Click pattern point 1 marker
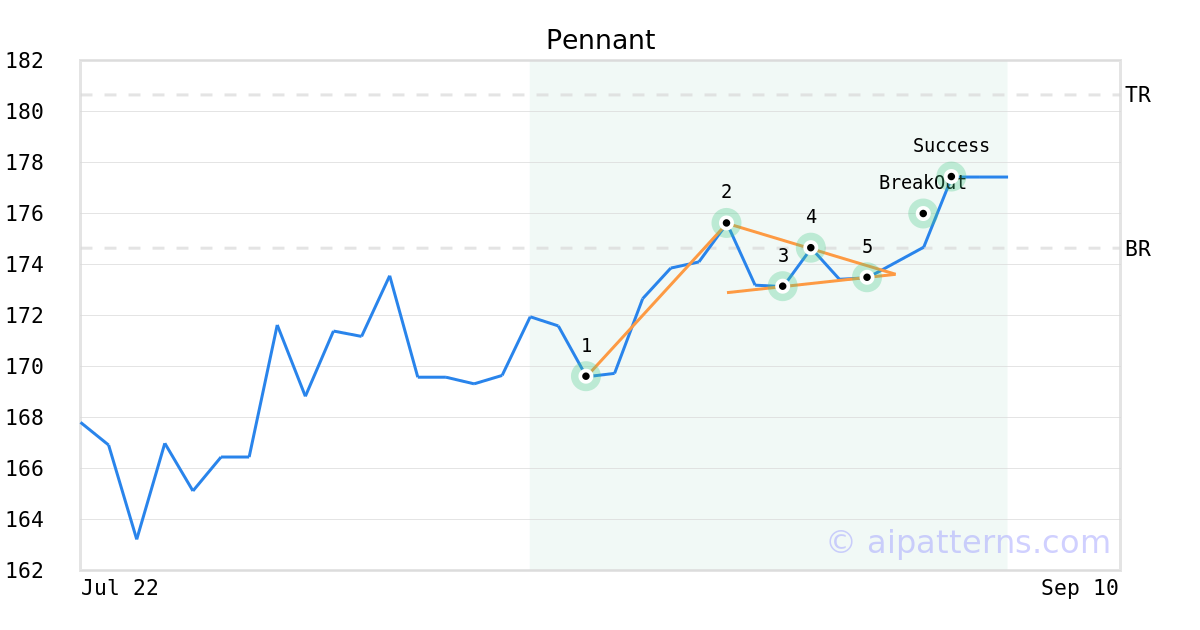 click(586, 376)
